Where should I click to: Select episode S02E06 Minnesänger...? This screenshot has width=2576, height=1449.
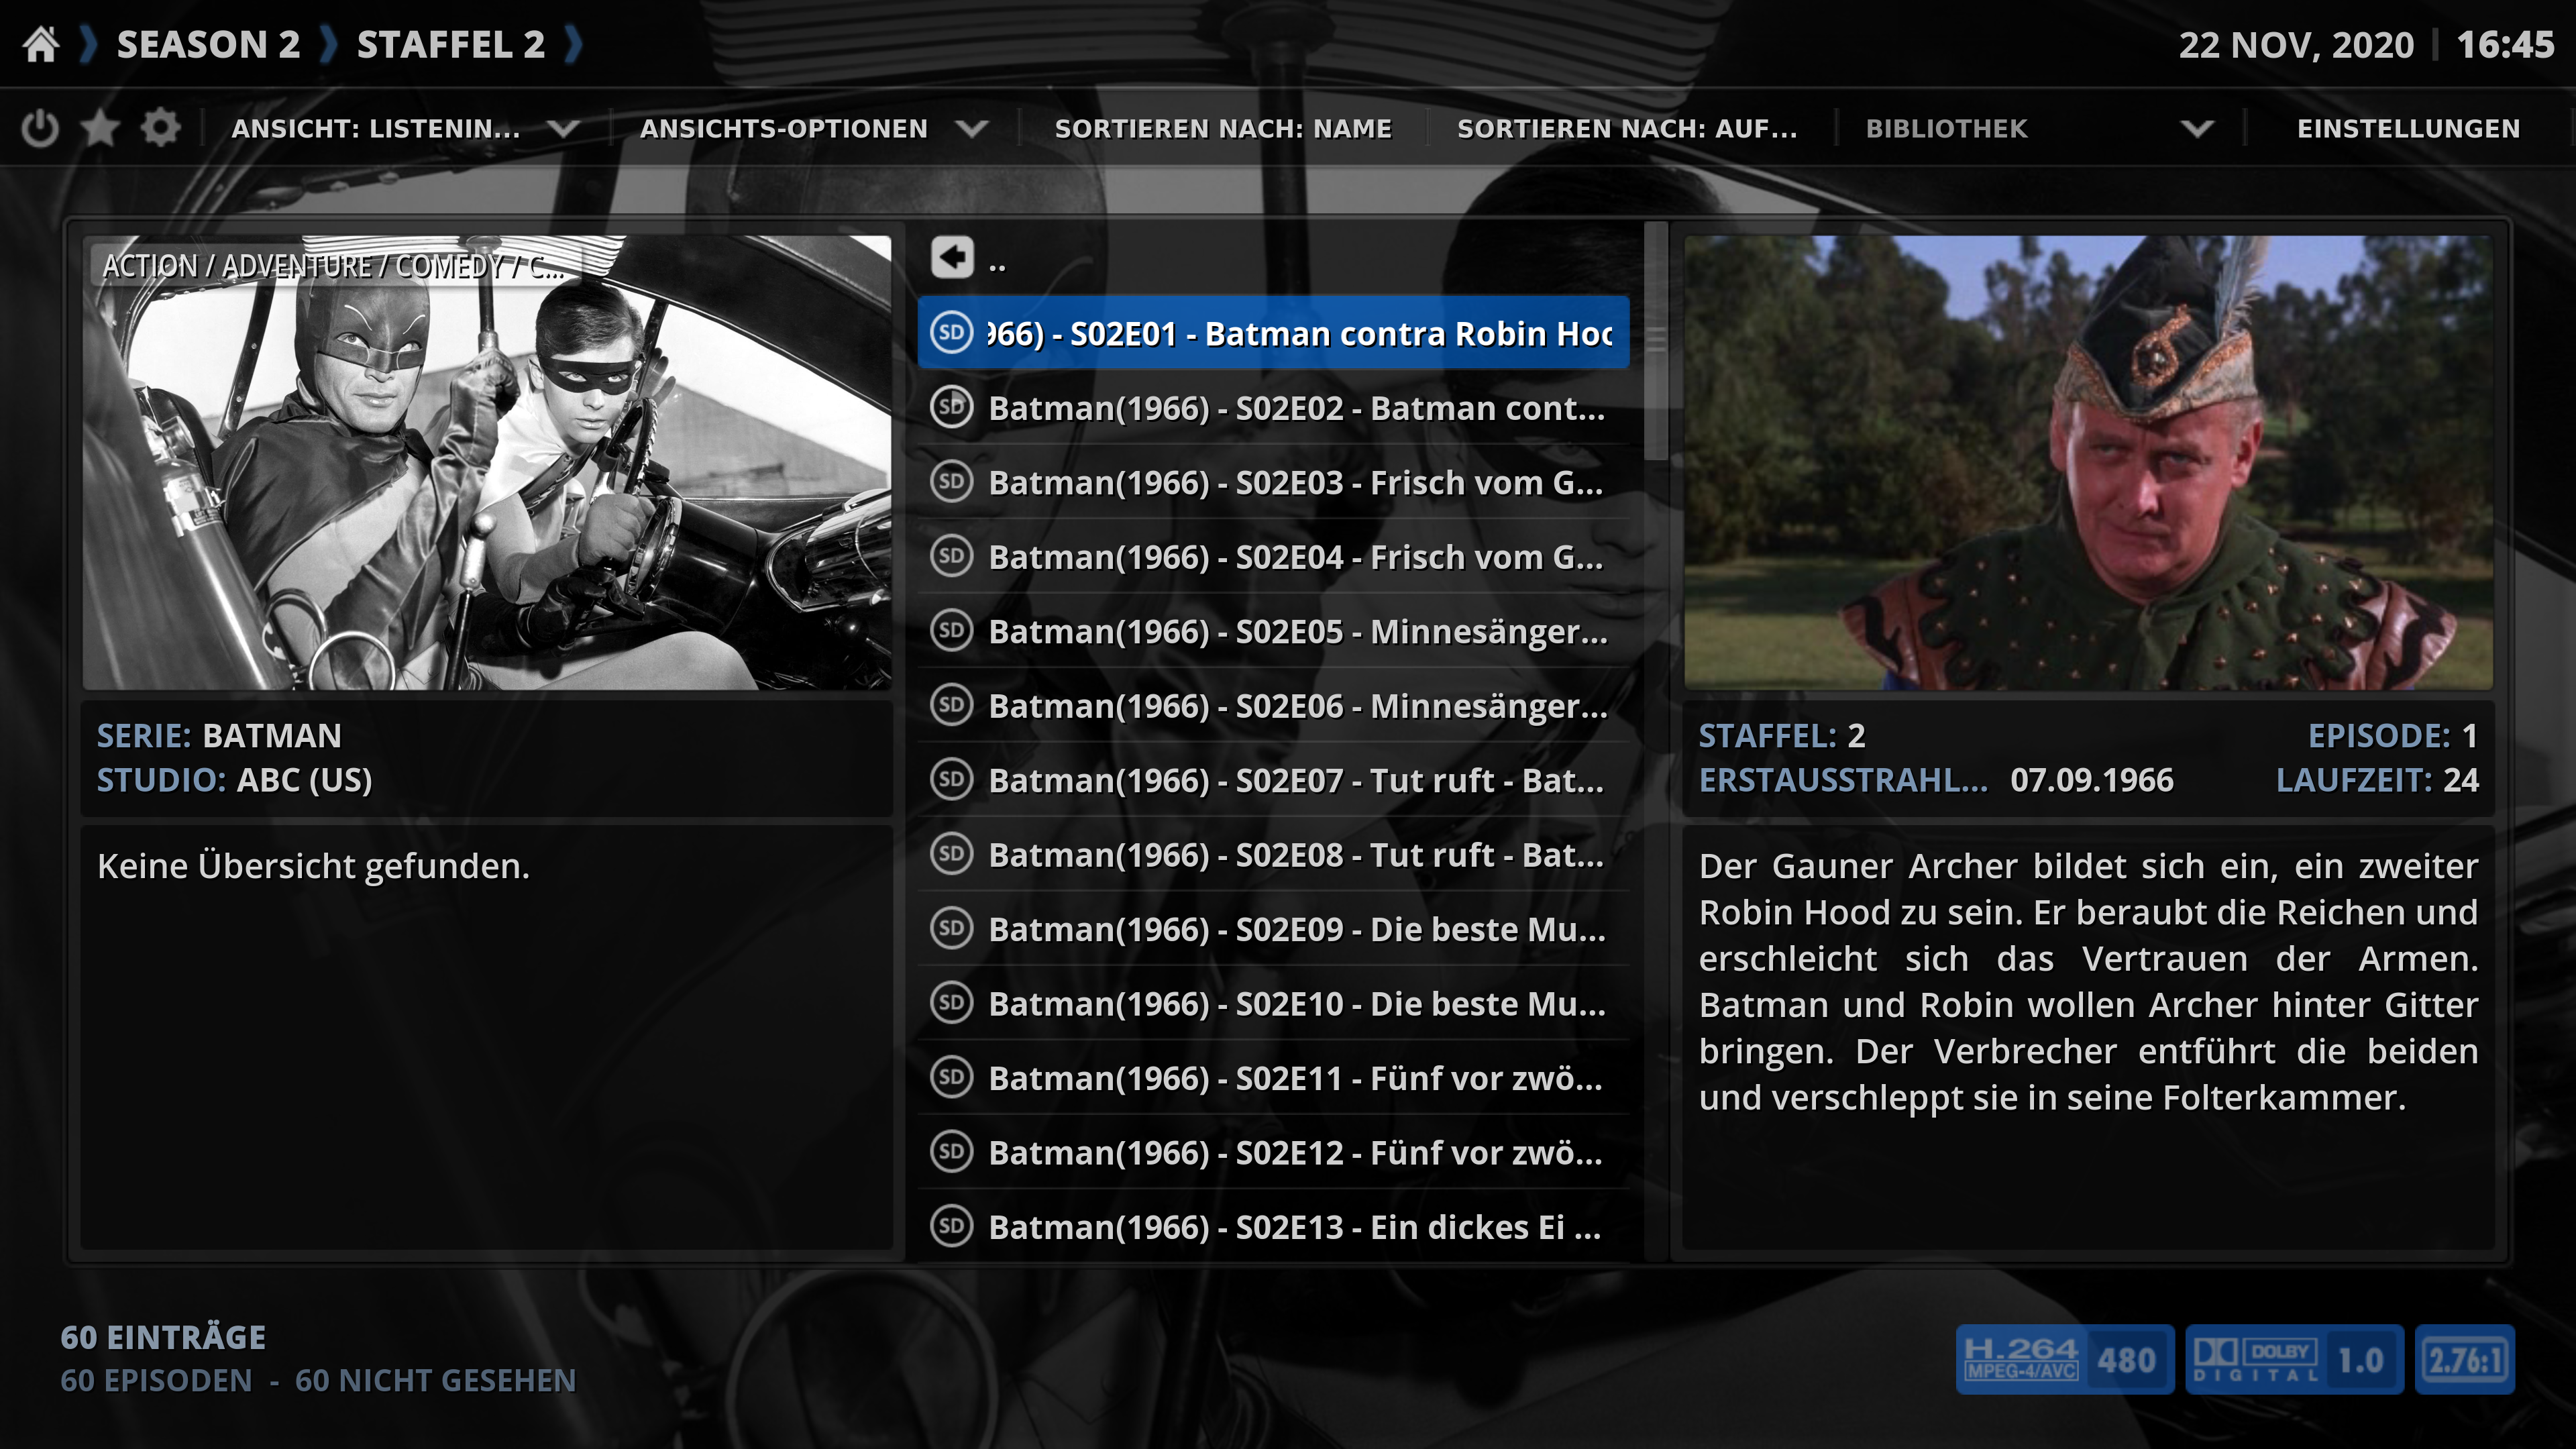click(1273, 706)
